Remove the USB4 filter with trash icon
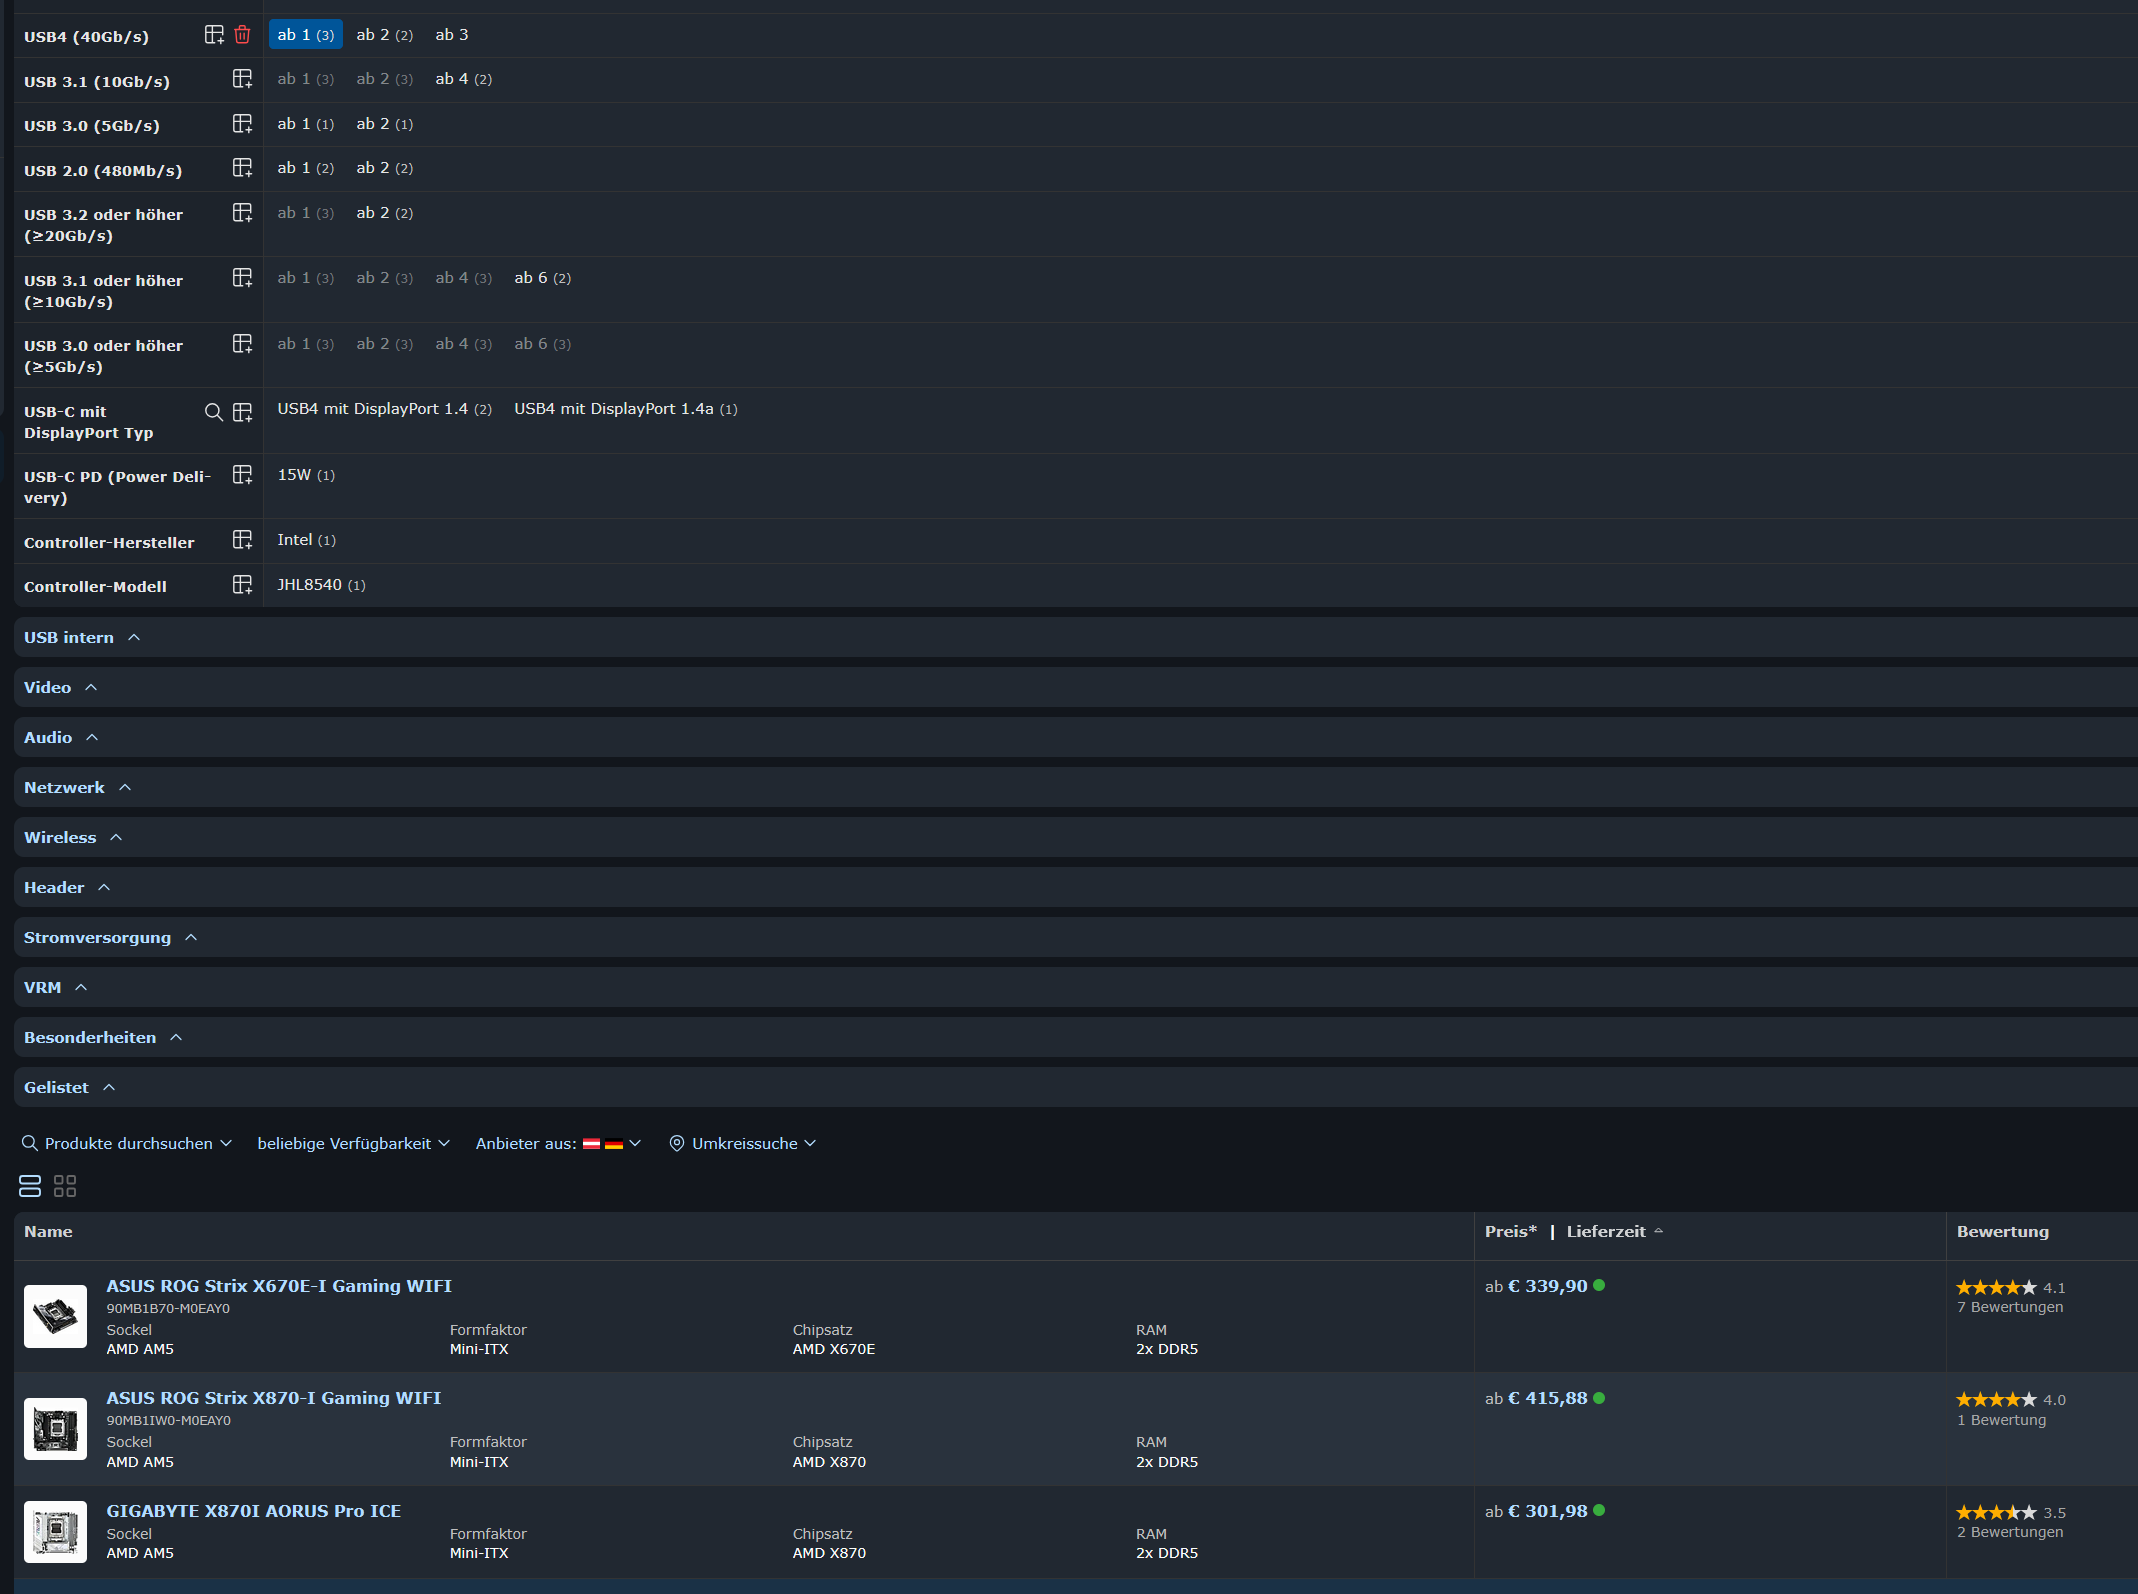The width and height of the screenshot is (2138, 1594). (x=242, y=35)
